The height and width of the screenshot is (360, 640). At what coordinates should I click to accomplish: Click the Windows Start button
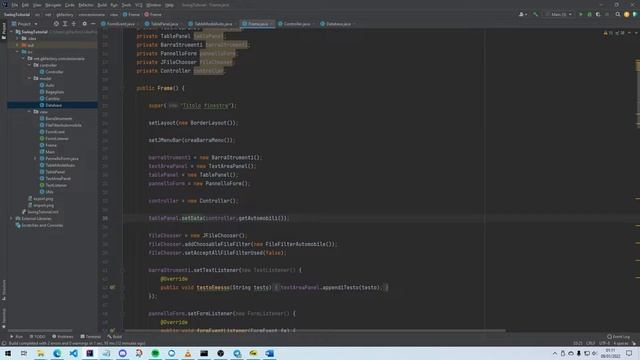[x=8, y=353]
